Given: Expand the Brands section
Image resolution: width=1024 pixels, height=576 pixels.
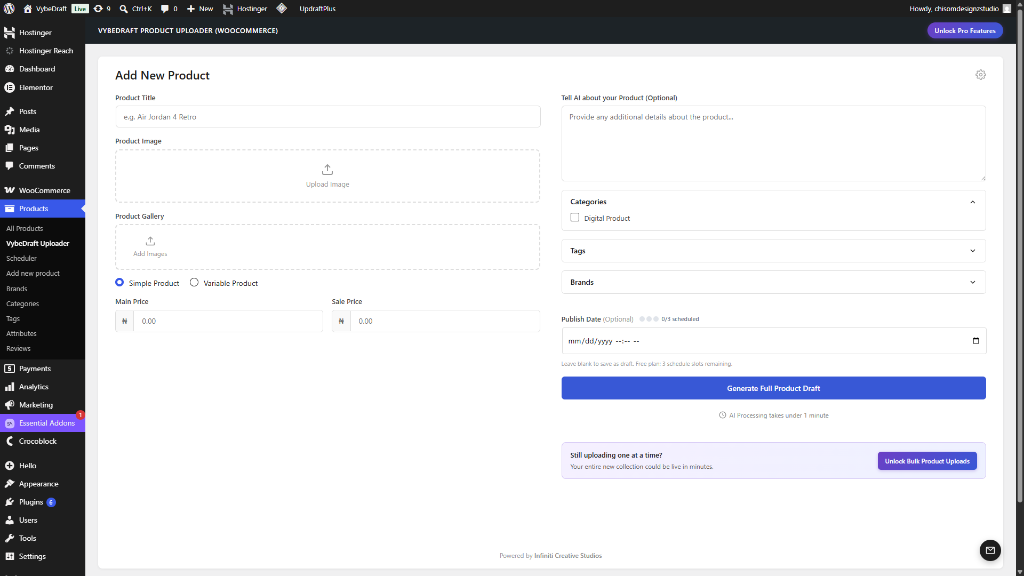Looking at the screenshot, I should pyautogui.click(x=773, y=282).
